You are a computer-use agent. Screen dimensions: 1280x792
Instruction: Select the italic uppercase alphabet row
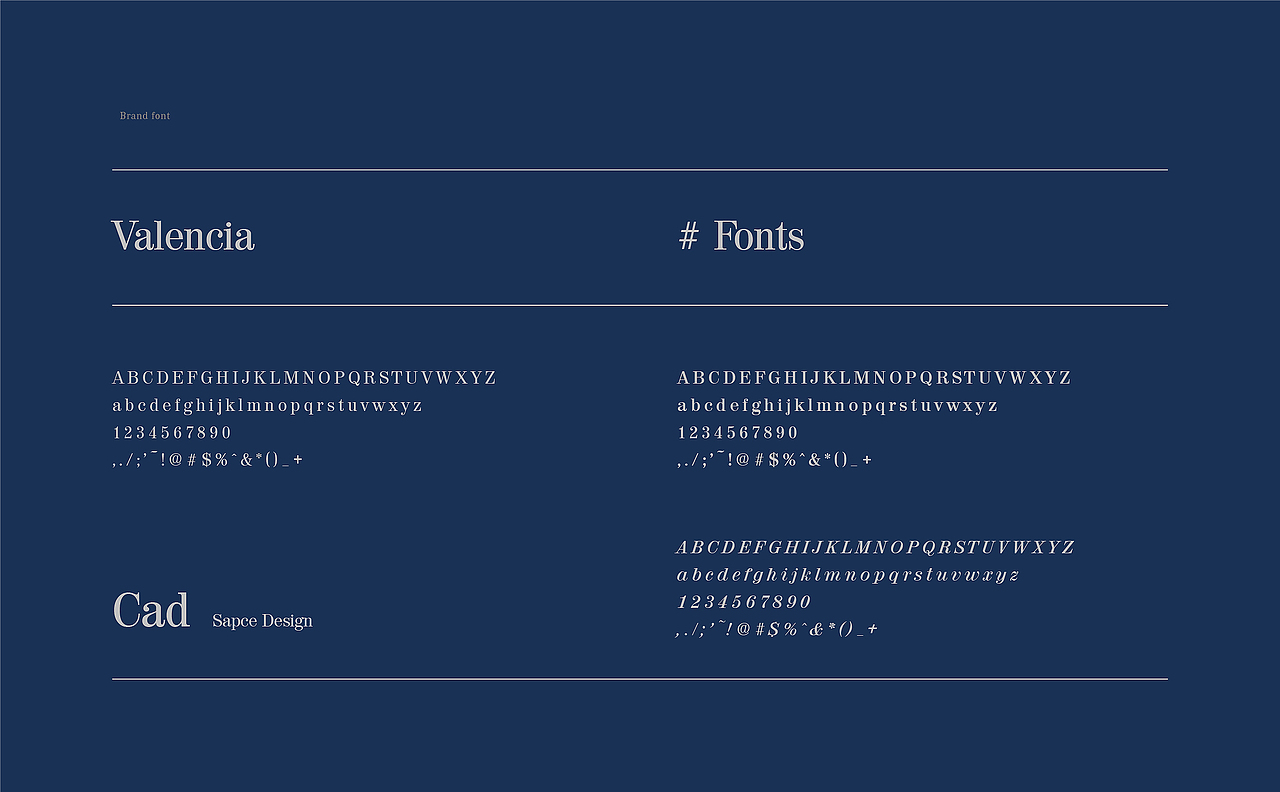[875, 548]
